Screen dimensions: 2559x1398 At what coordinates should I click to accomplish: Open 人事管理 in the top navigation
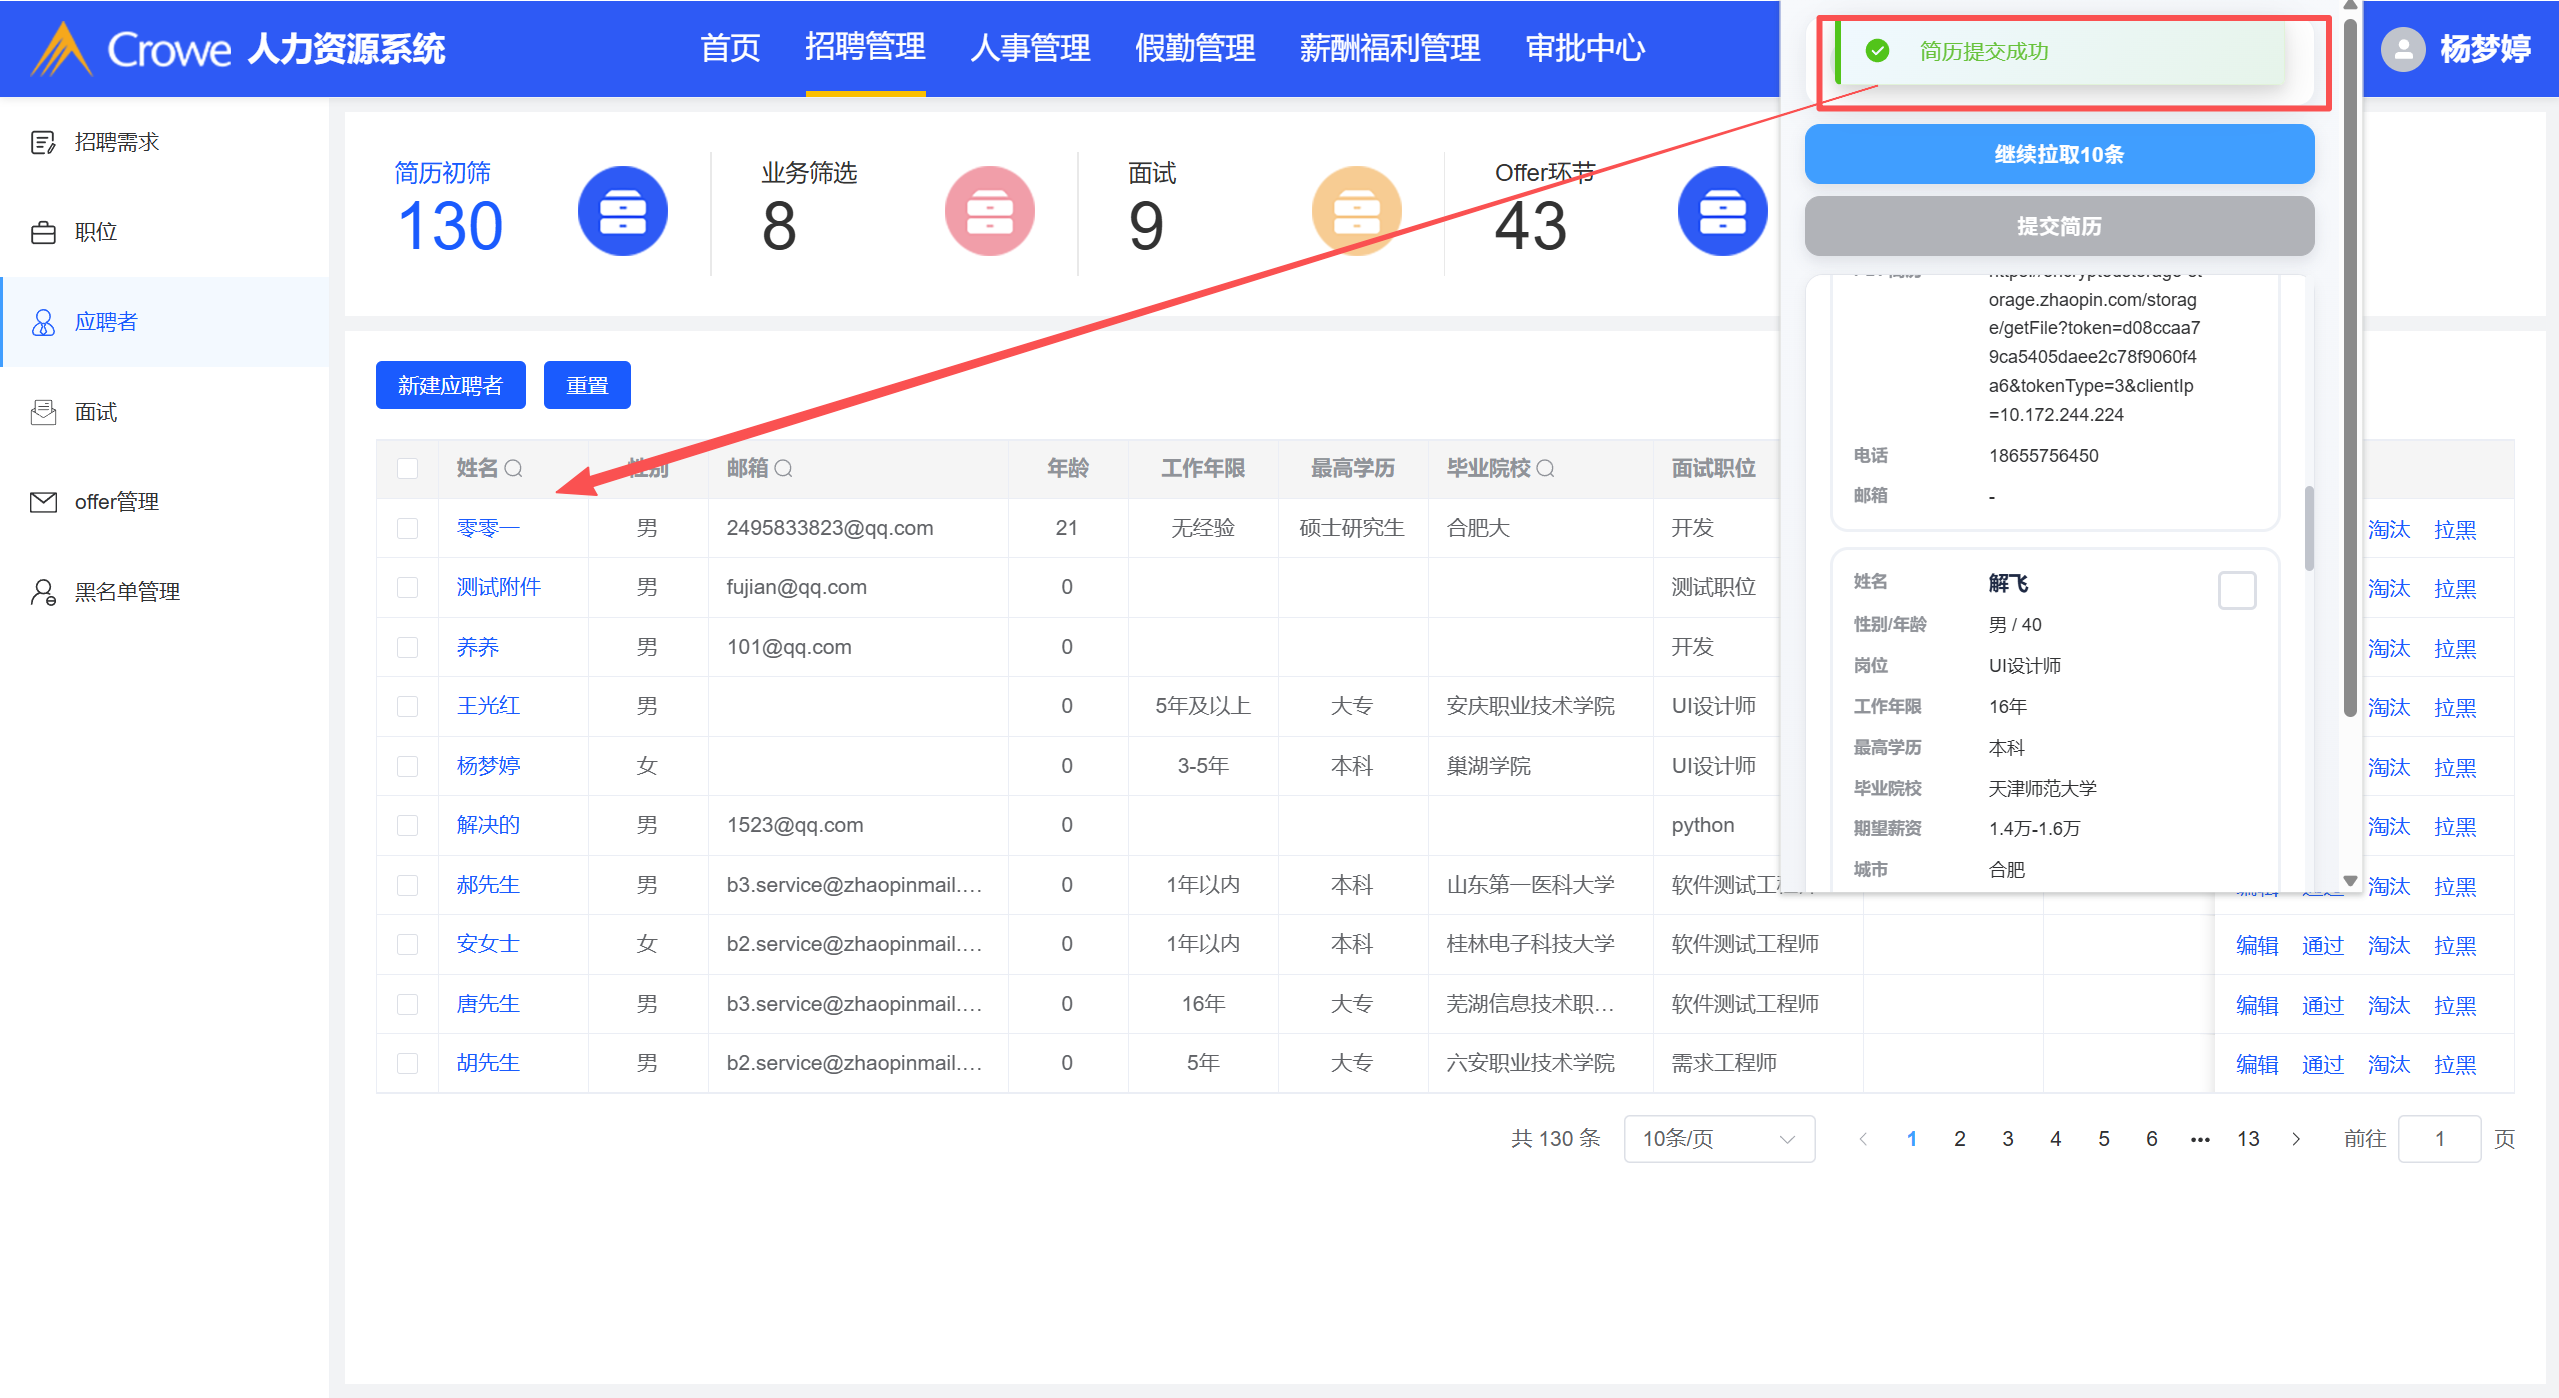(x=1030, y=48)
